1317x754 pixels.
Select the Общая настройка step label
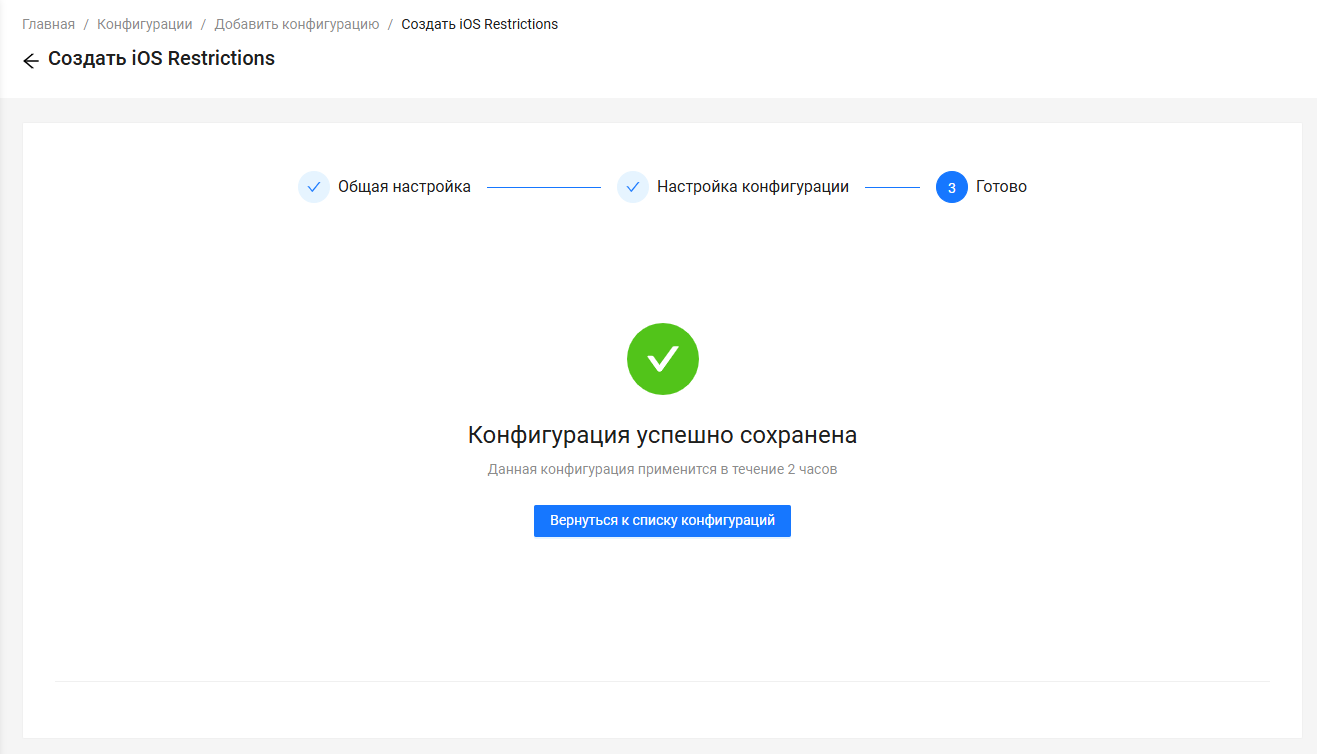point(404,187)
